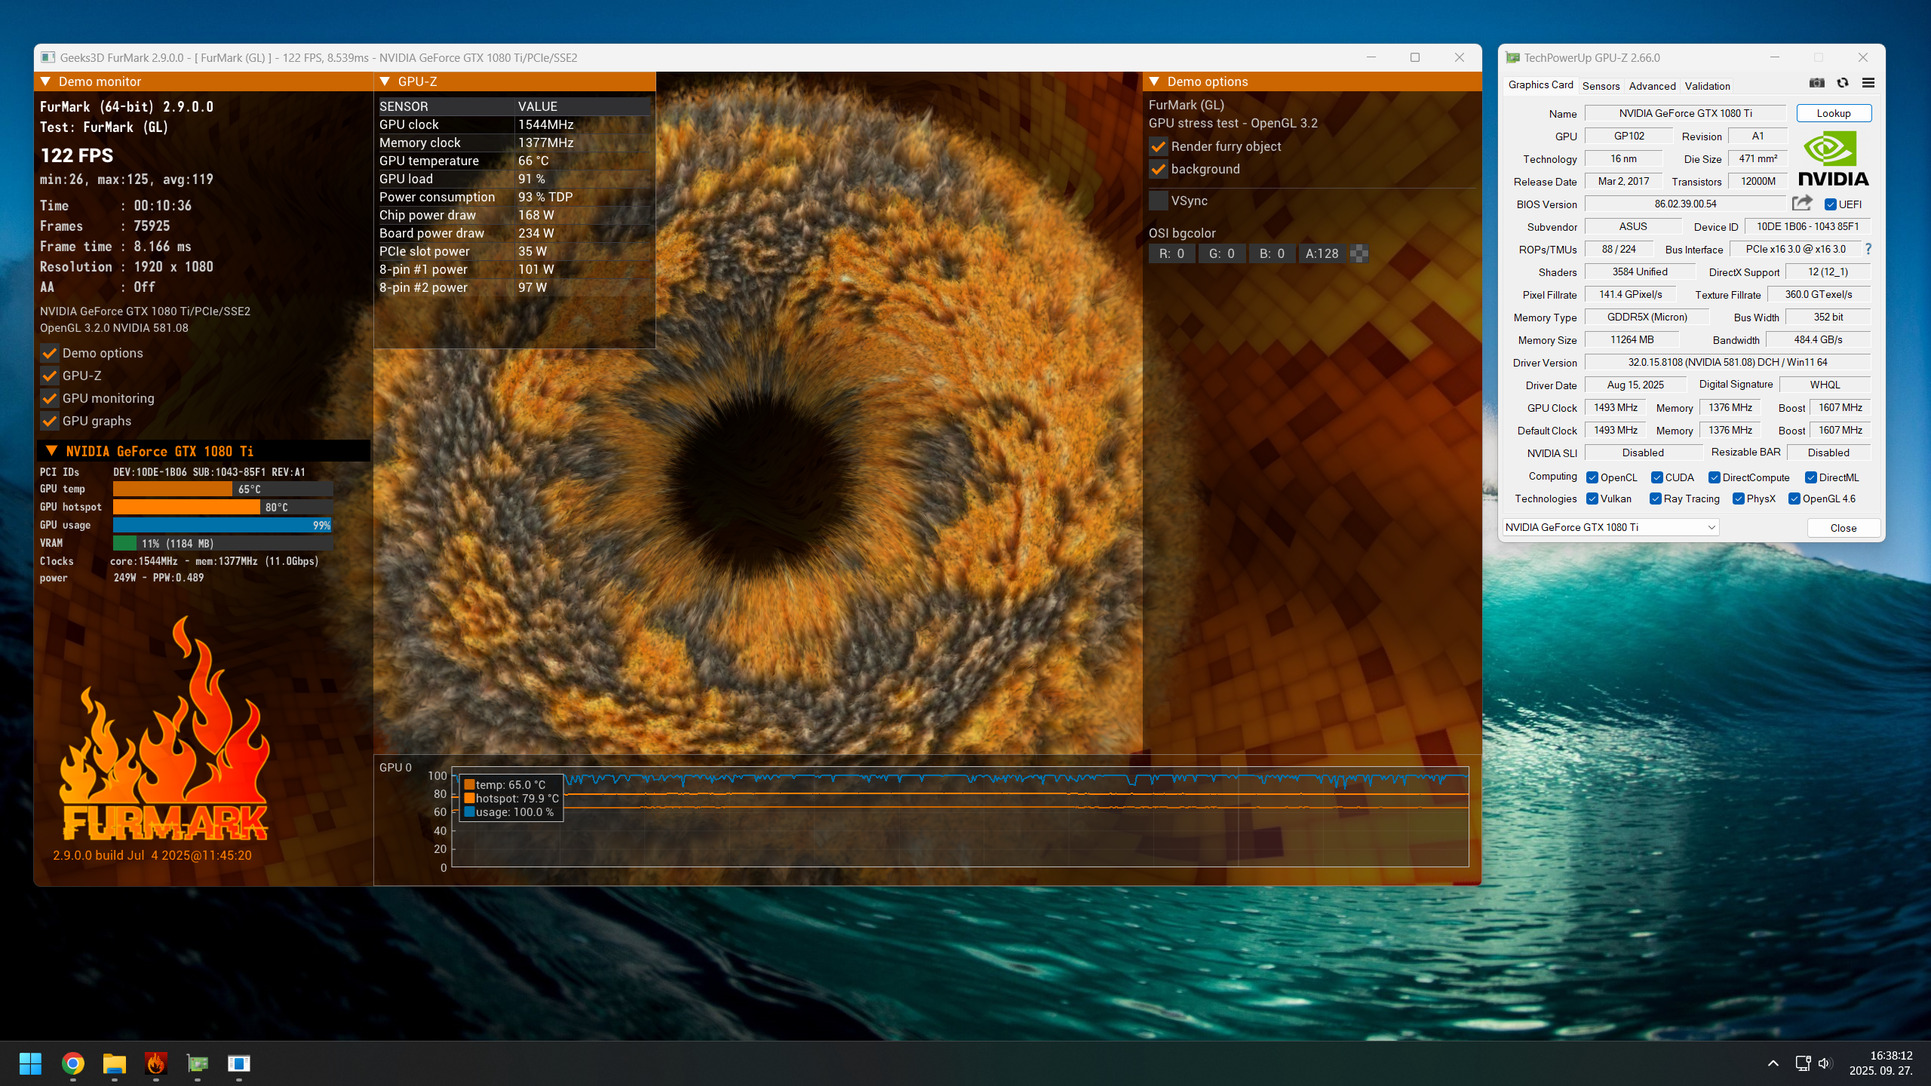Click the R: 0 bgcolor value field

point(1171,254)
